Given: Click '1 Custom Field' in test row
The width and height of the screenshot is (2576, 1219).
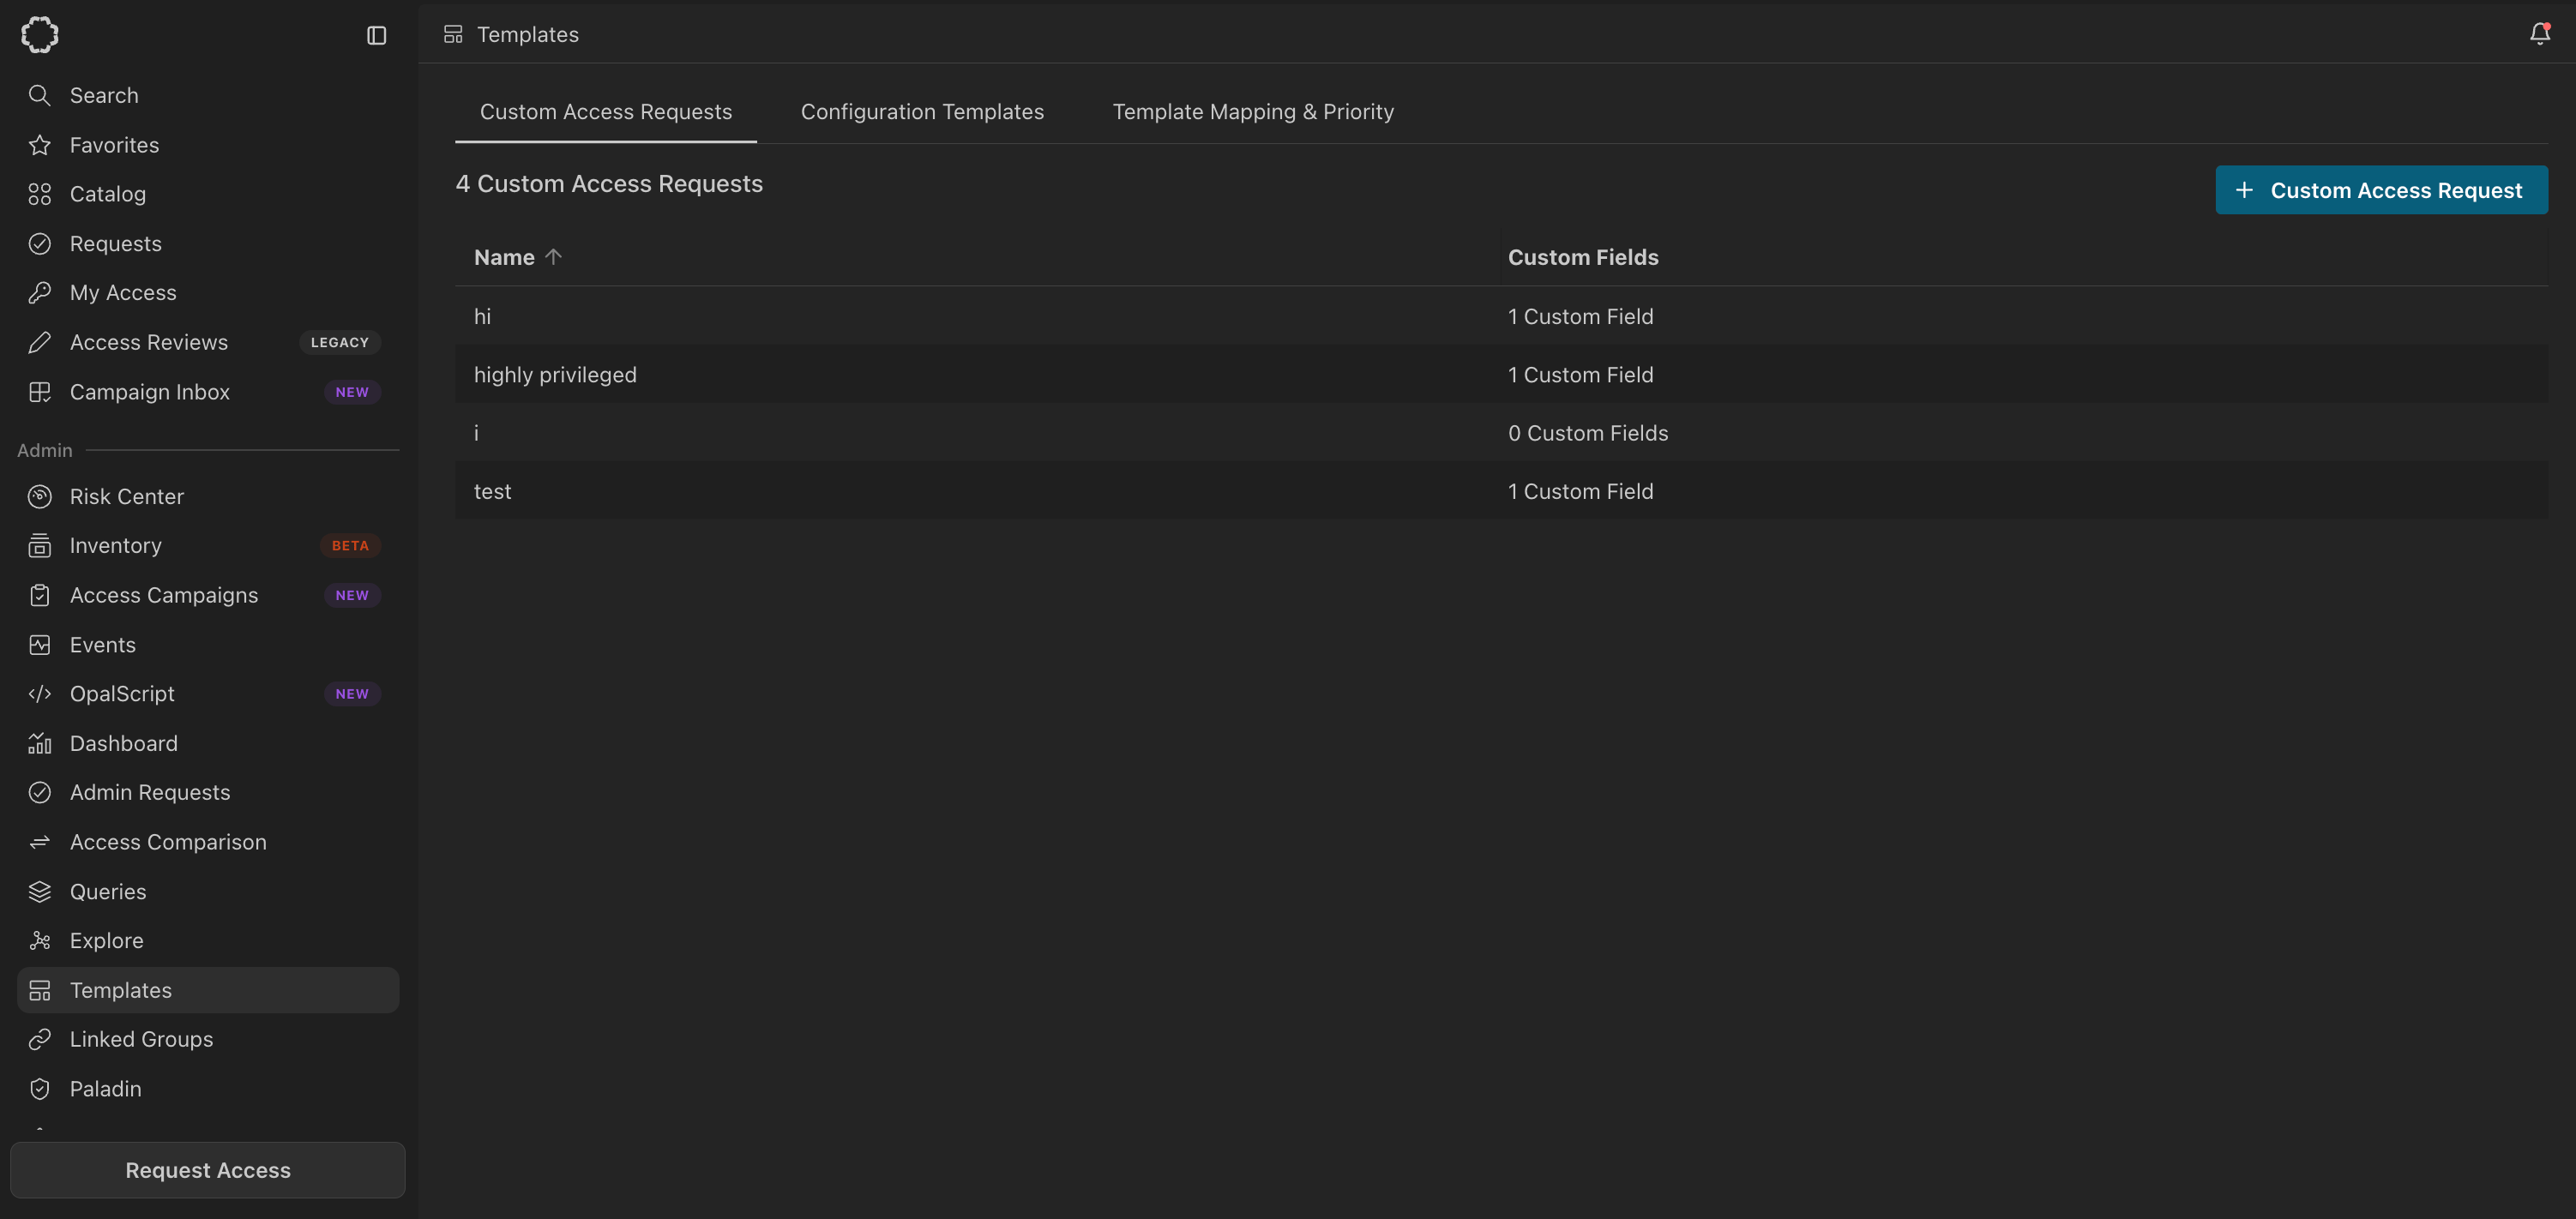Looking at the screenshot, I should (x=1580, y=491).
